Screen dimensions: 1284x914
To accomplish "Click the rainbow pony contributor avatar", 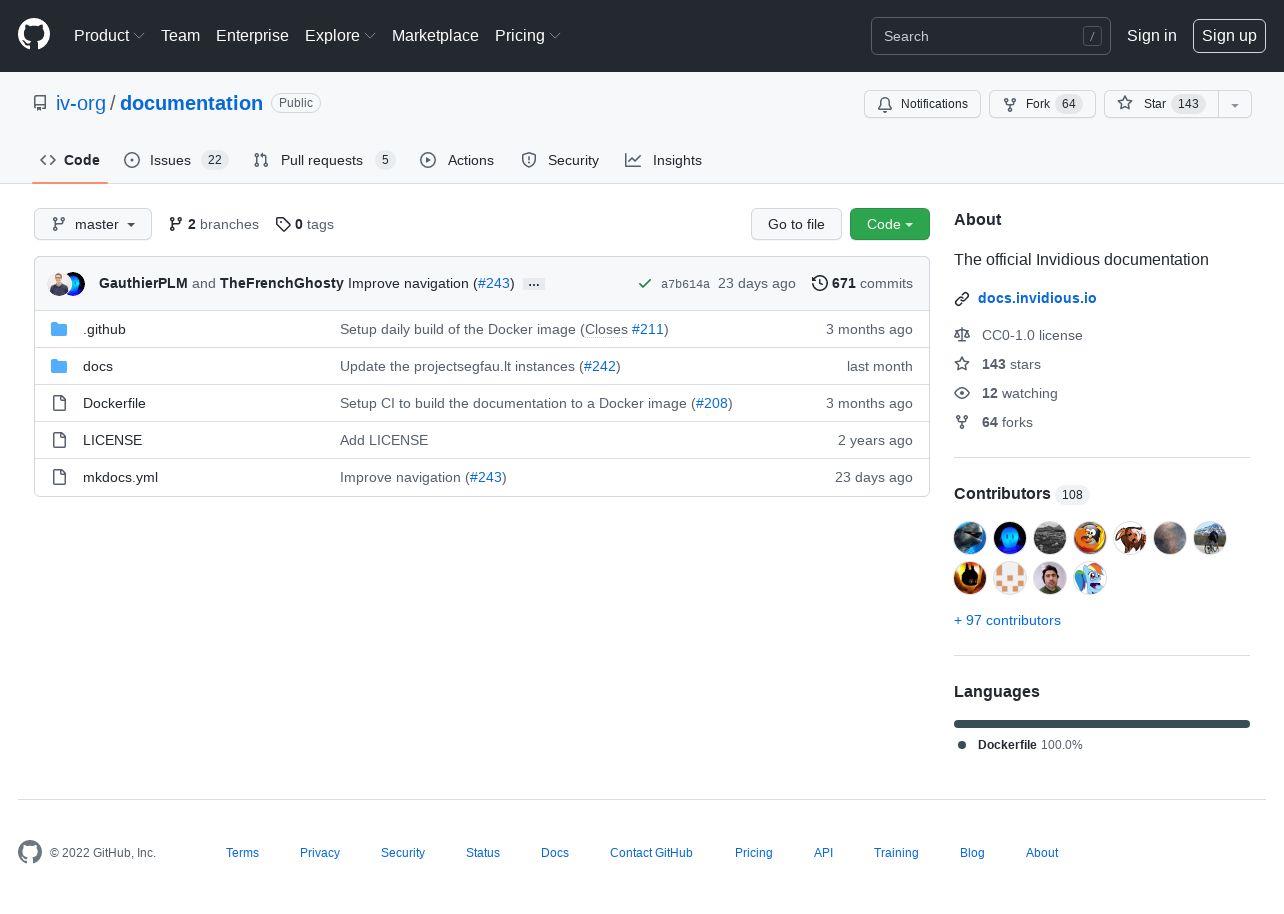I will pos(1090,578).
